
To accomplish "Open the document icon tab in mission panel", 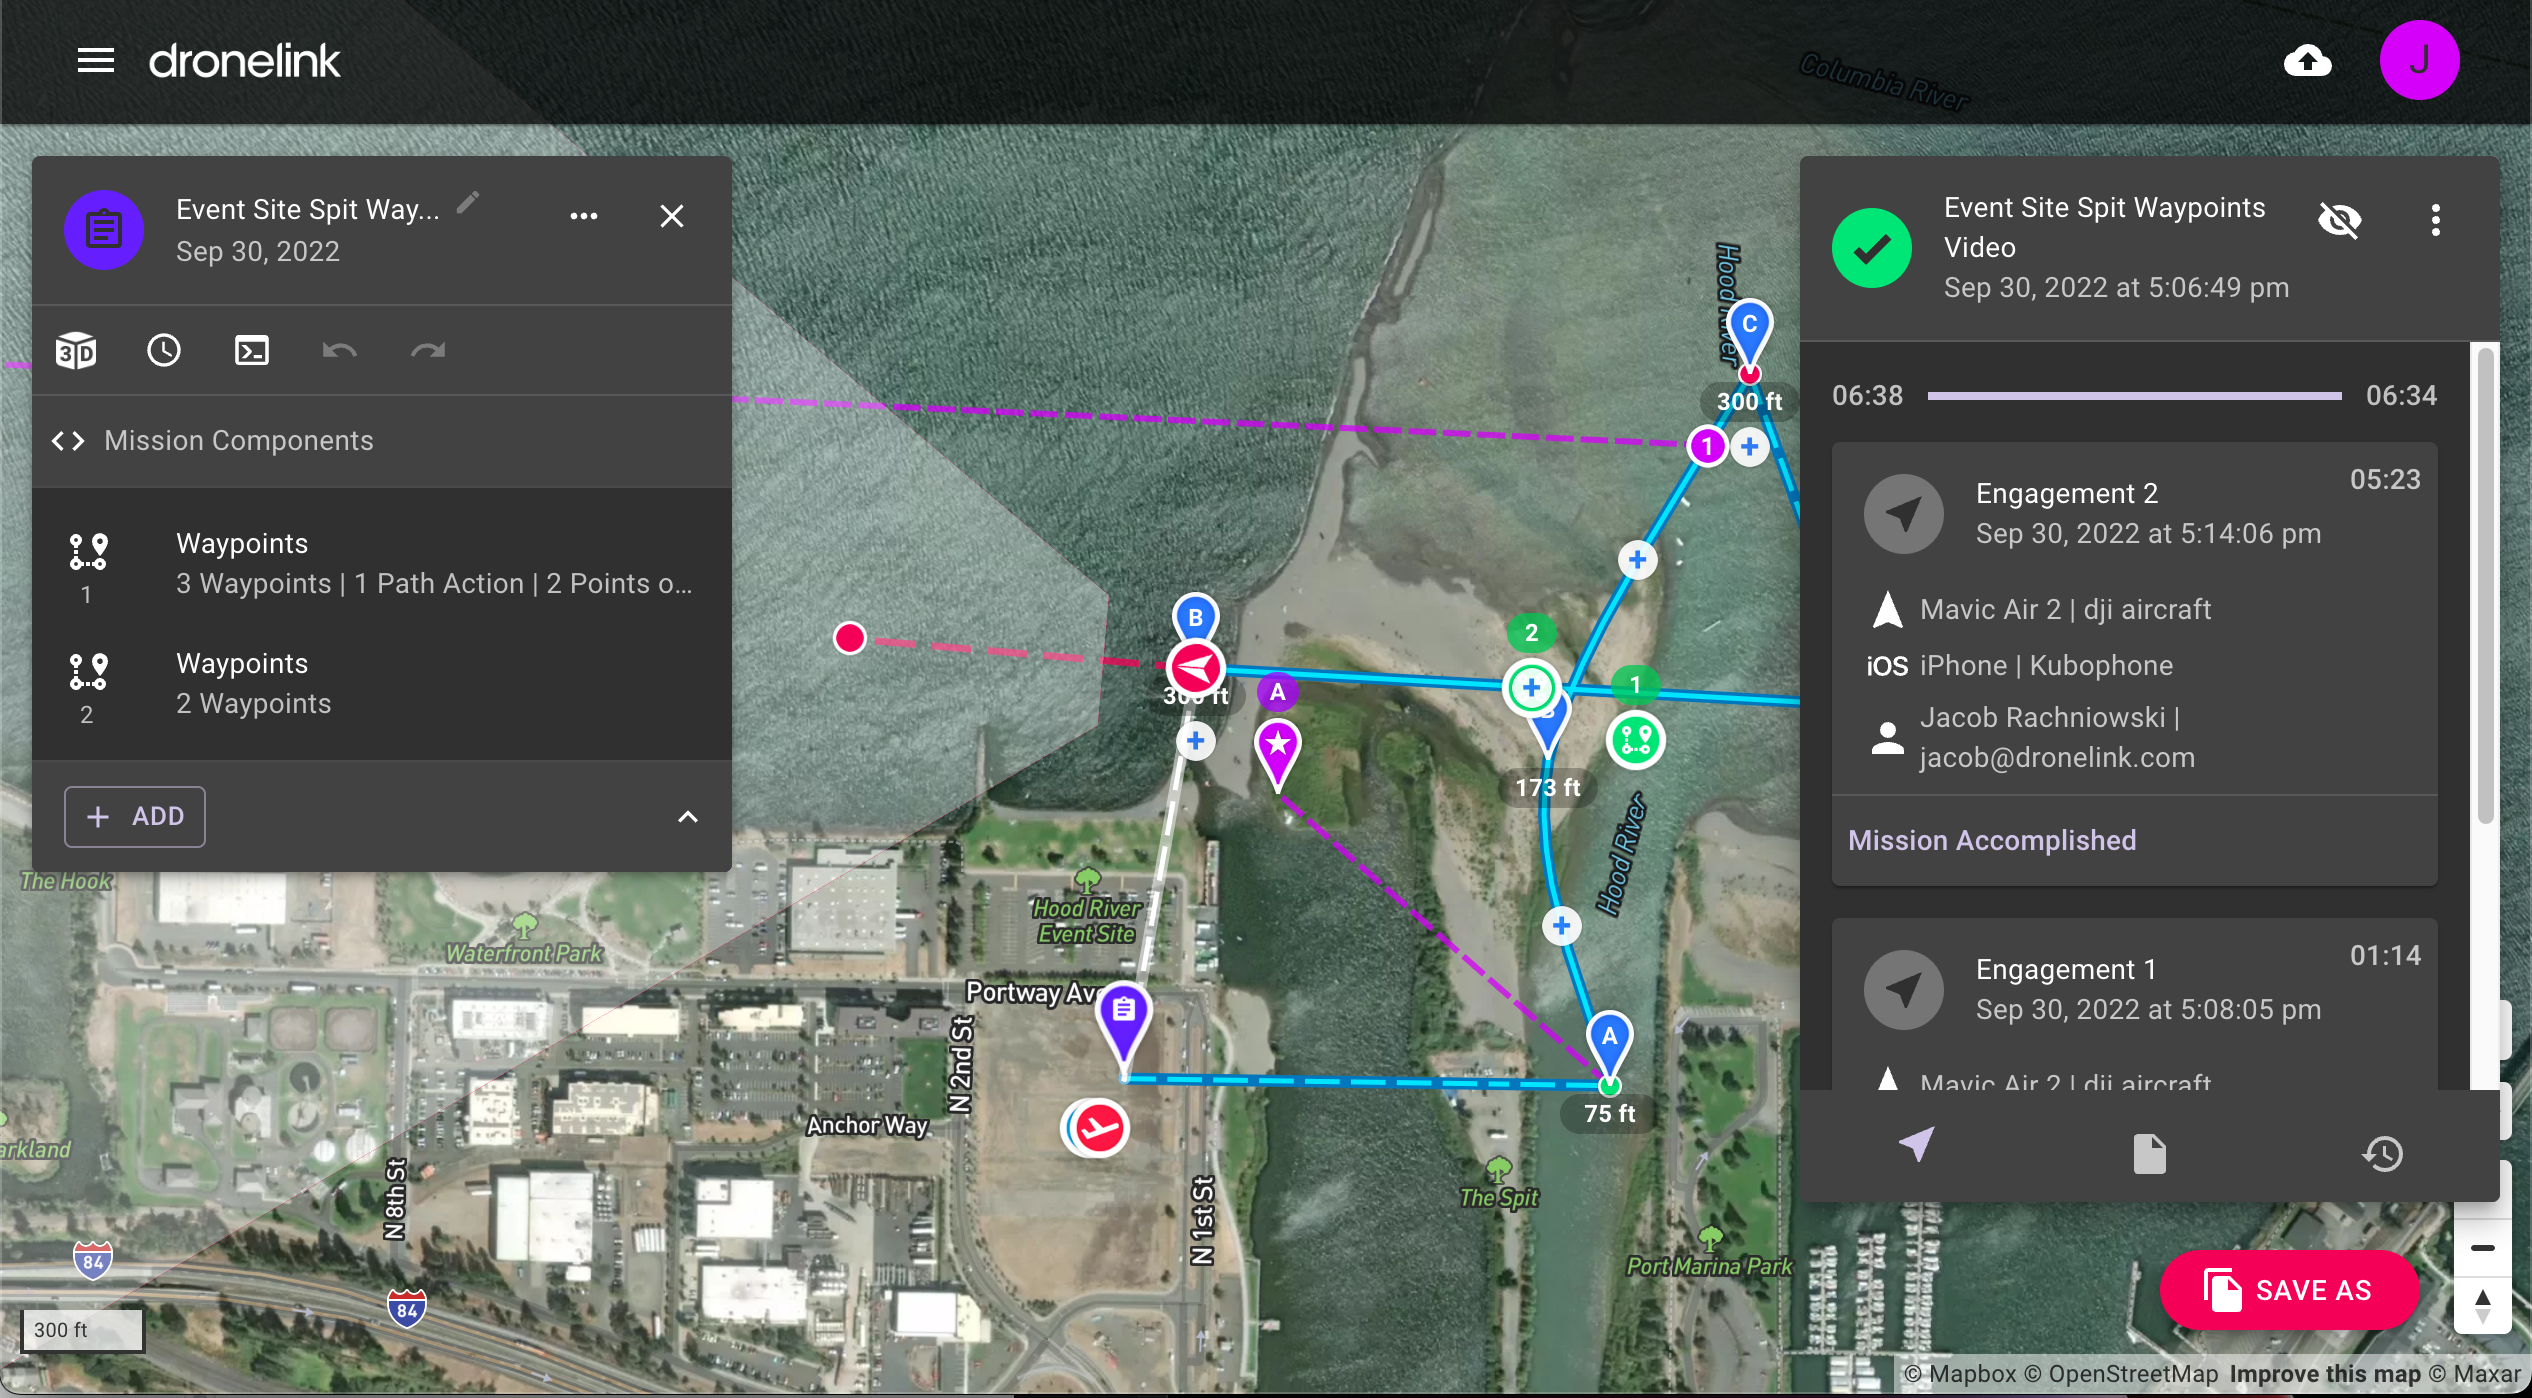I will click(2149, 1153).
